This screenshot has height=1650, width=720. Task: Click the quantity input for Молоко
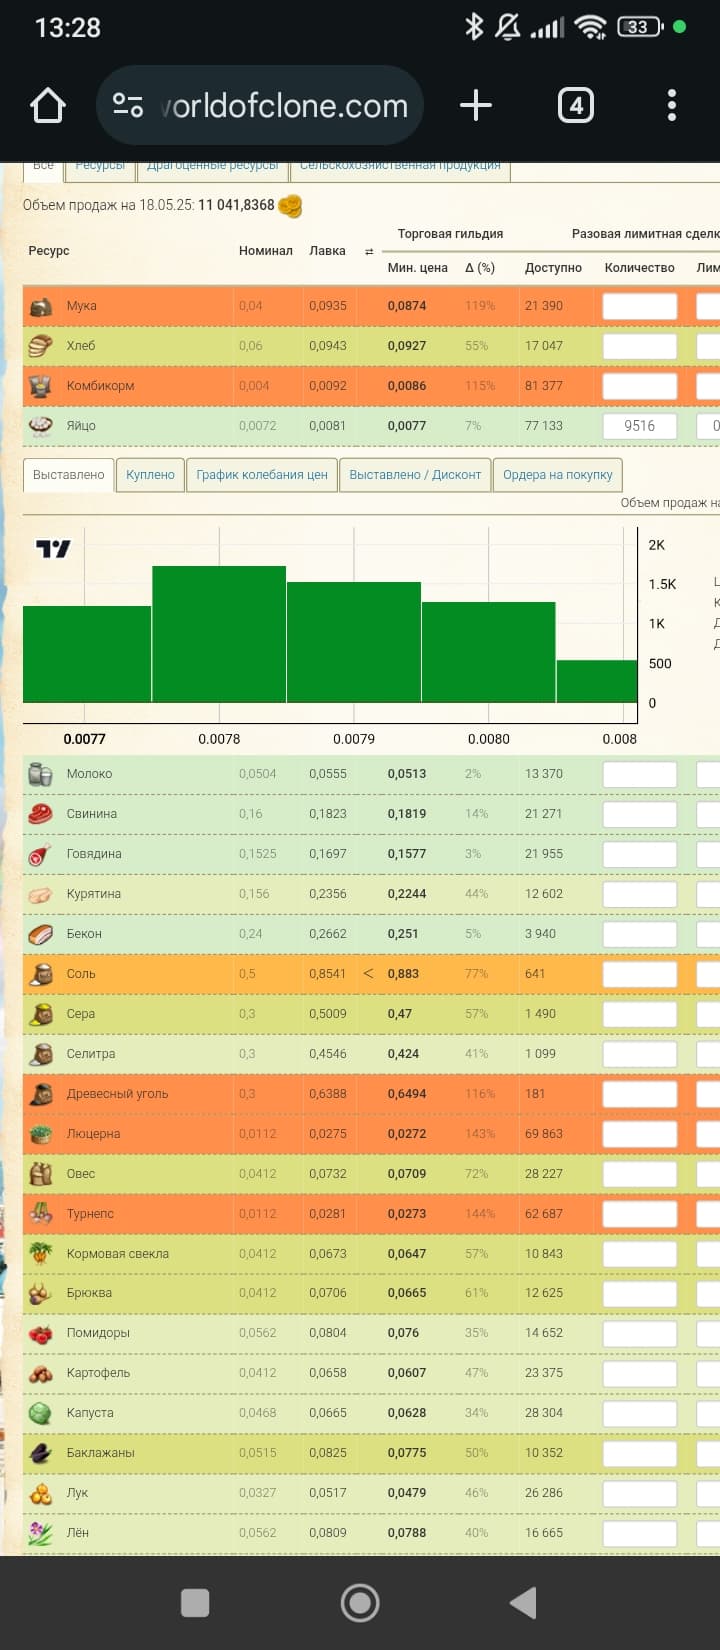640,774
